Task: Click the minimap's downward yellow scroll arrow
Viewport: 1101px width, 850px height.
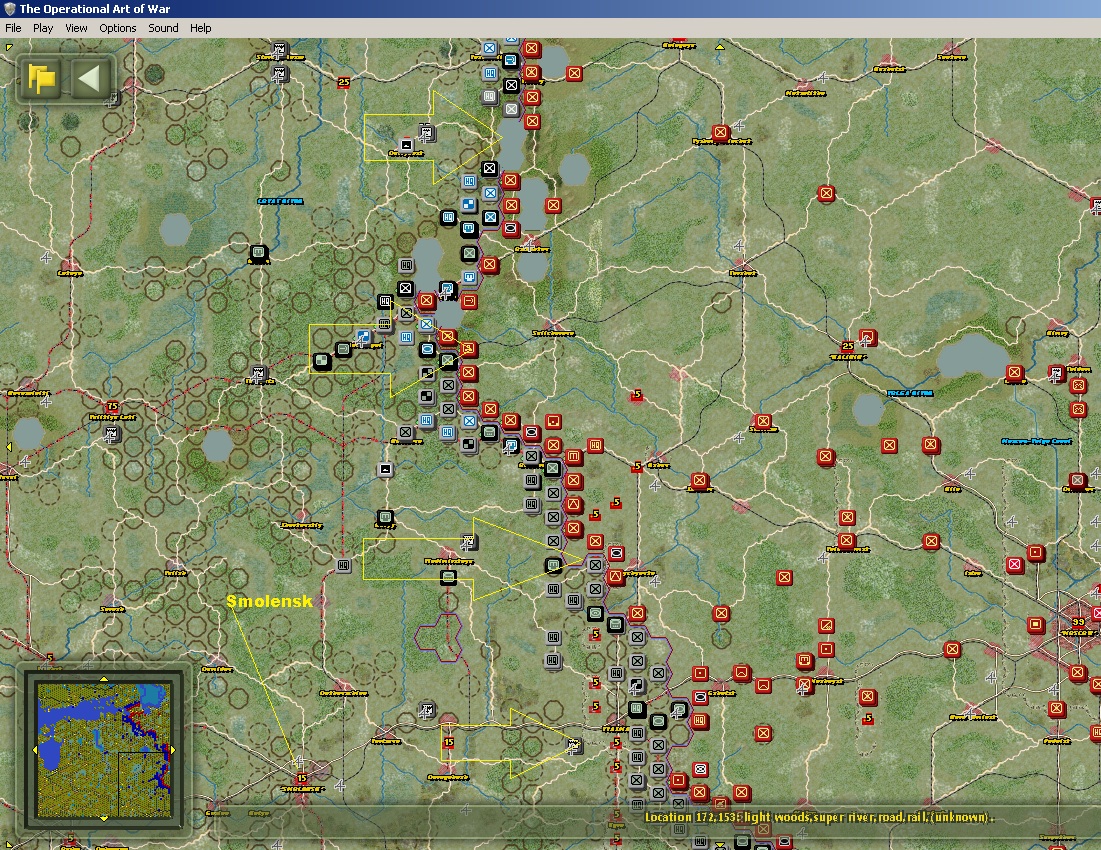Action: point(104,818)
